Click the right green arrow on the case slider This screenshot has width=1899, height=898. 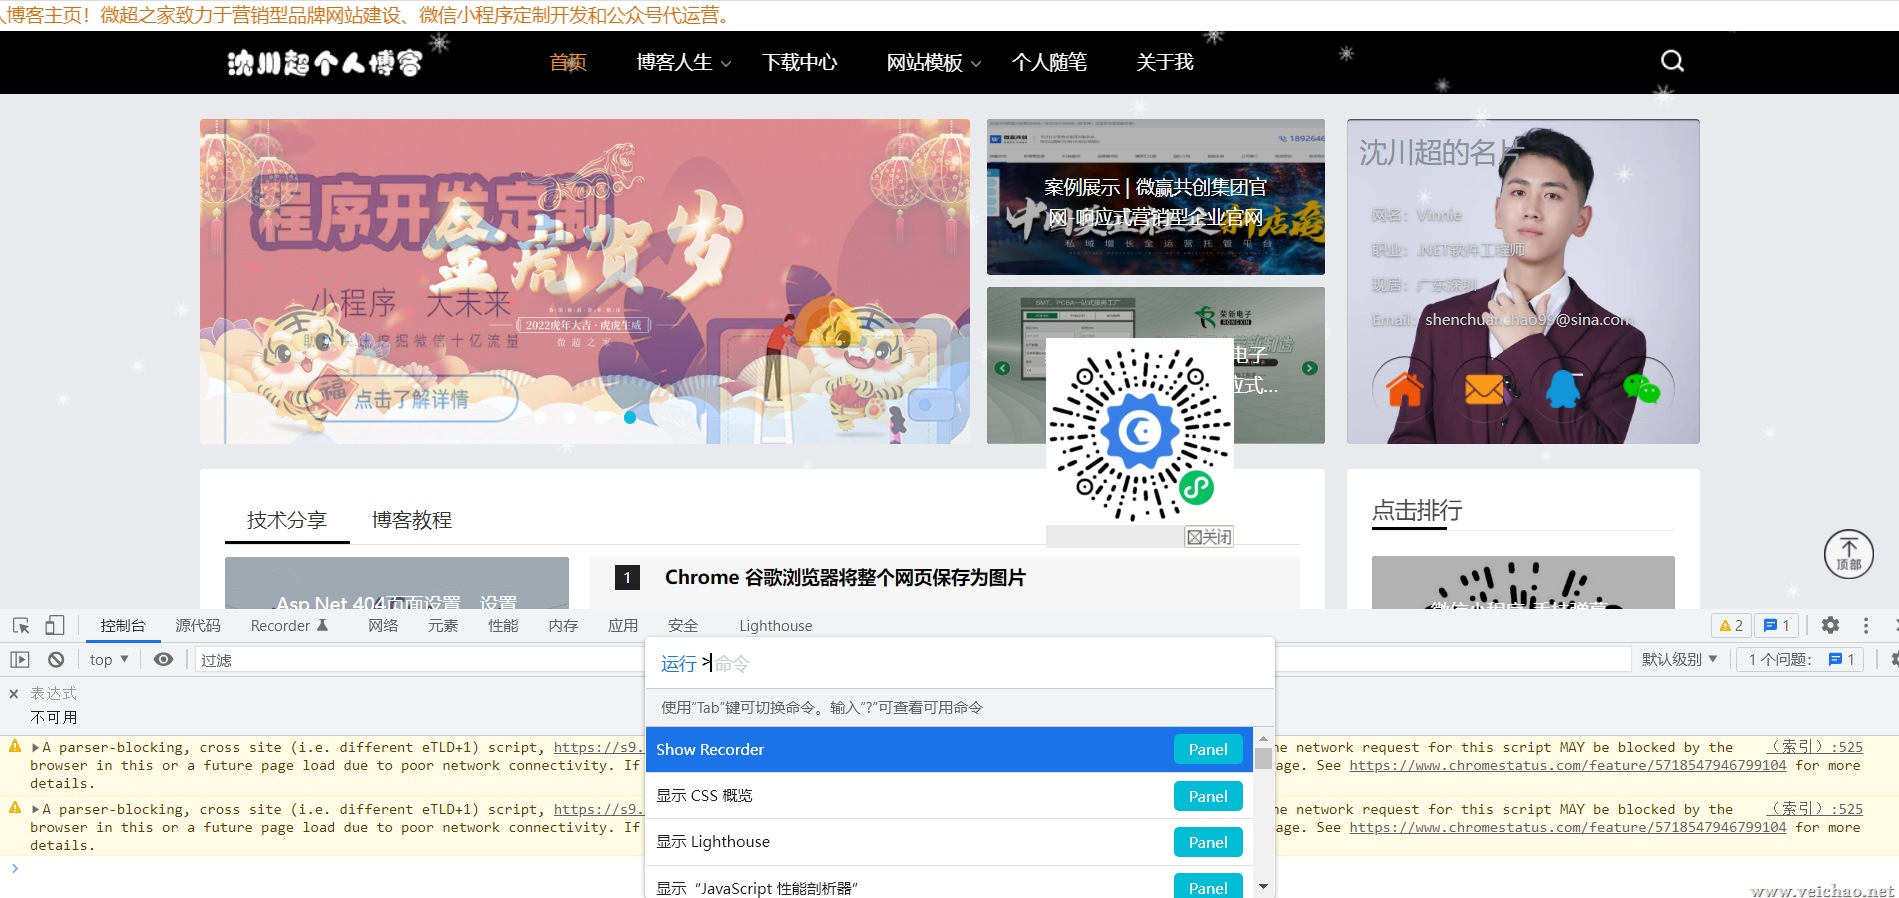tap(1310, 368)
